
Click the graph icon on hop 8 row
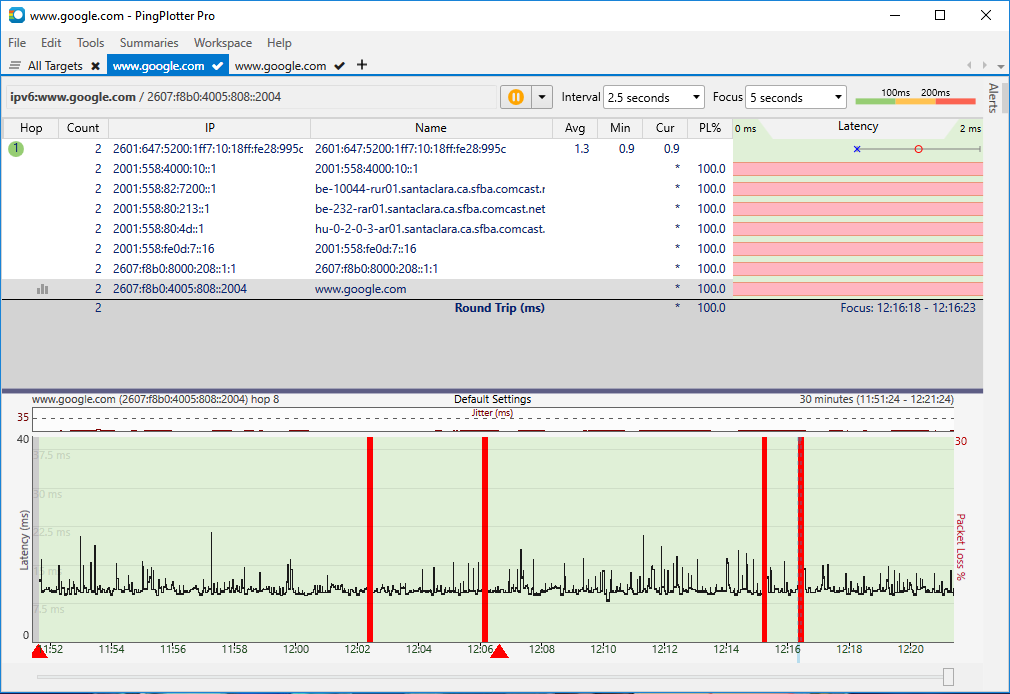pos(42,289)
